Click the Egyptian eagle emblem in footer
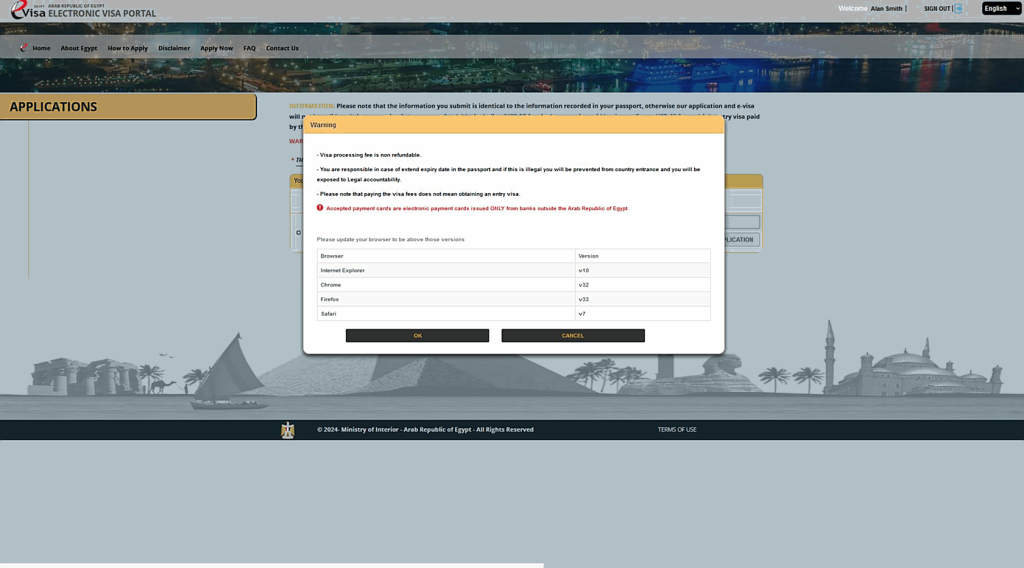 [x=288, y=430]
